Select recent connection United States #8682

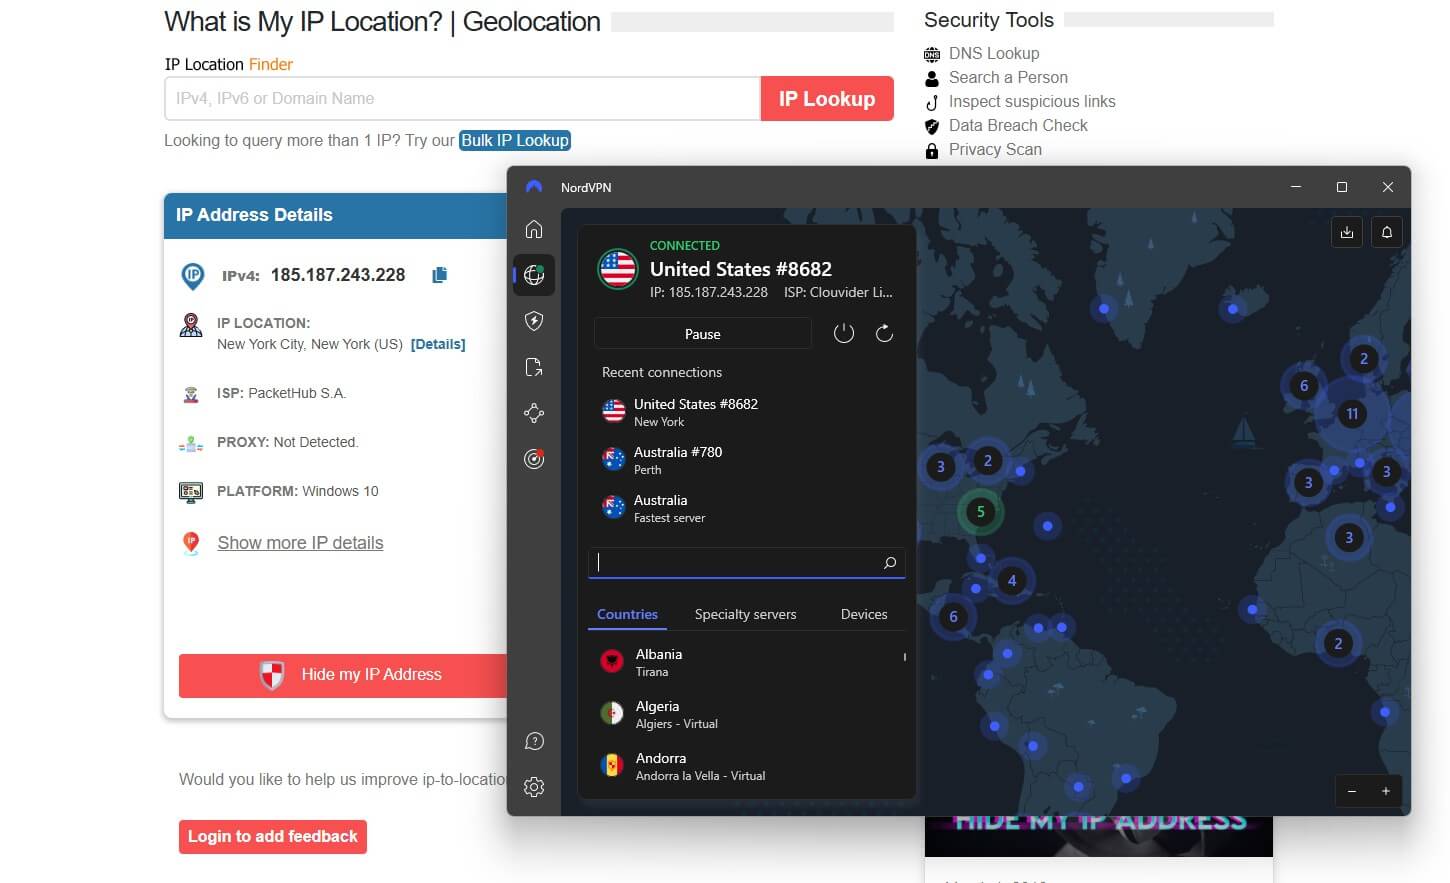[x=746, y=412]
